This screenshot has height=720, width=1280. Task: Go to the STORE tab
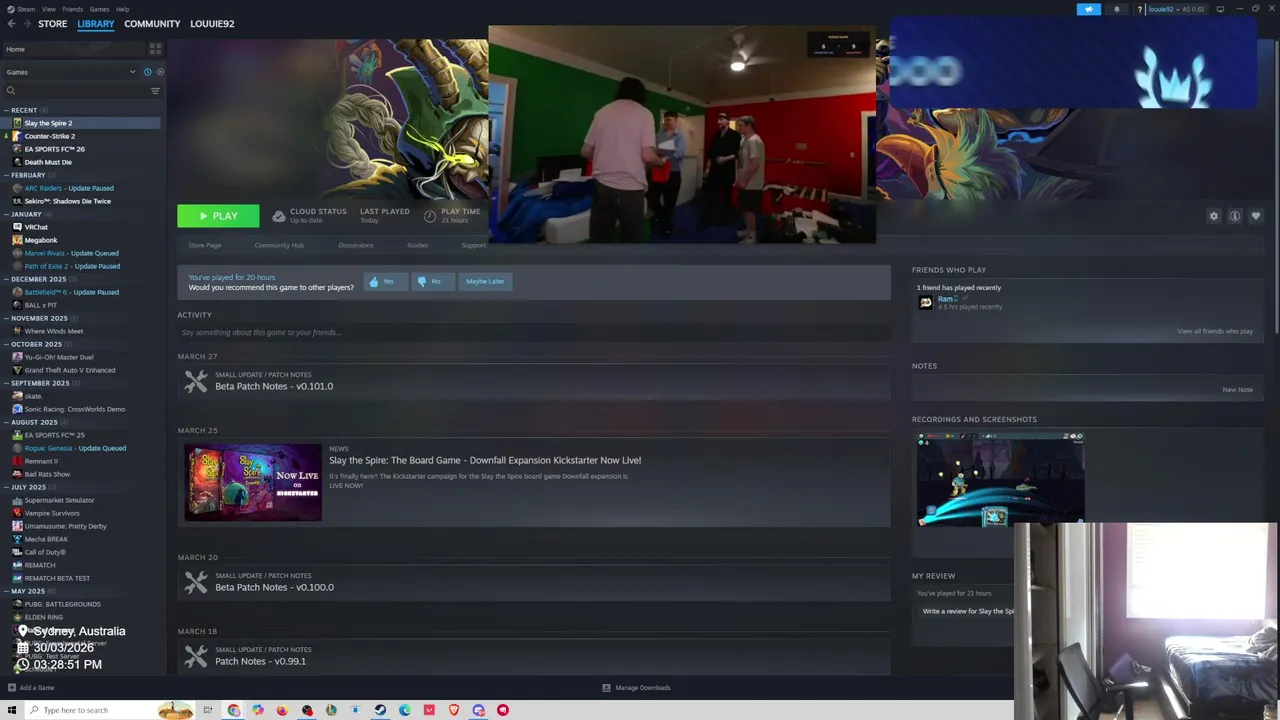(52, 24)
